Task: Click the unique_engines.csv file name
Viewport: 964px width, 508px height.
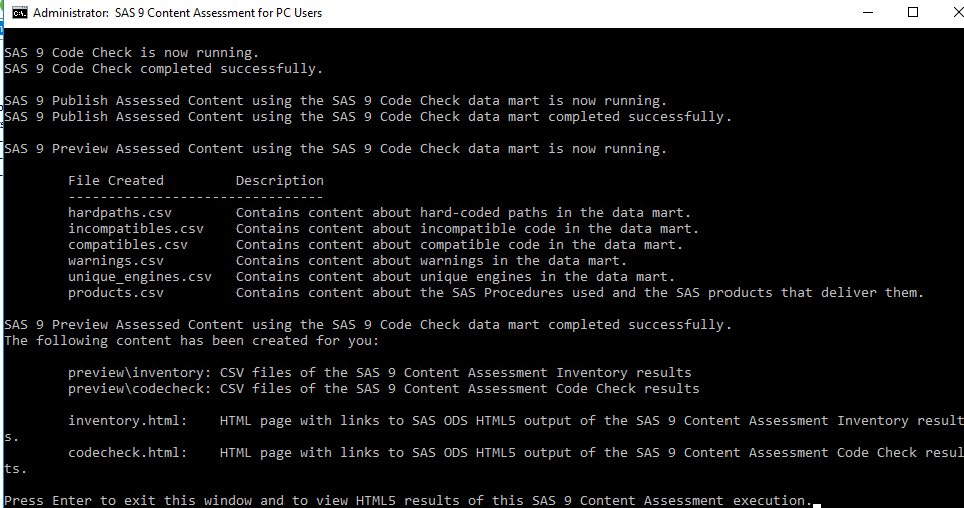Action: tap(139, 277)
